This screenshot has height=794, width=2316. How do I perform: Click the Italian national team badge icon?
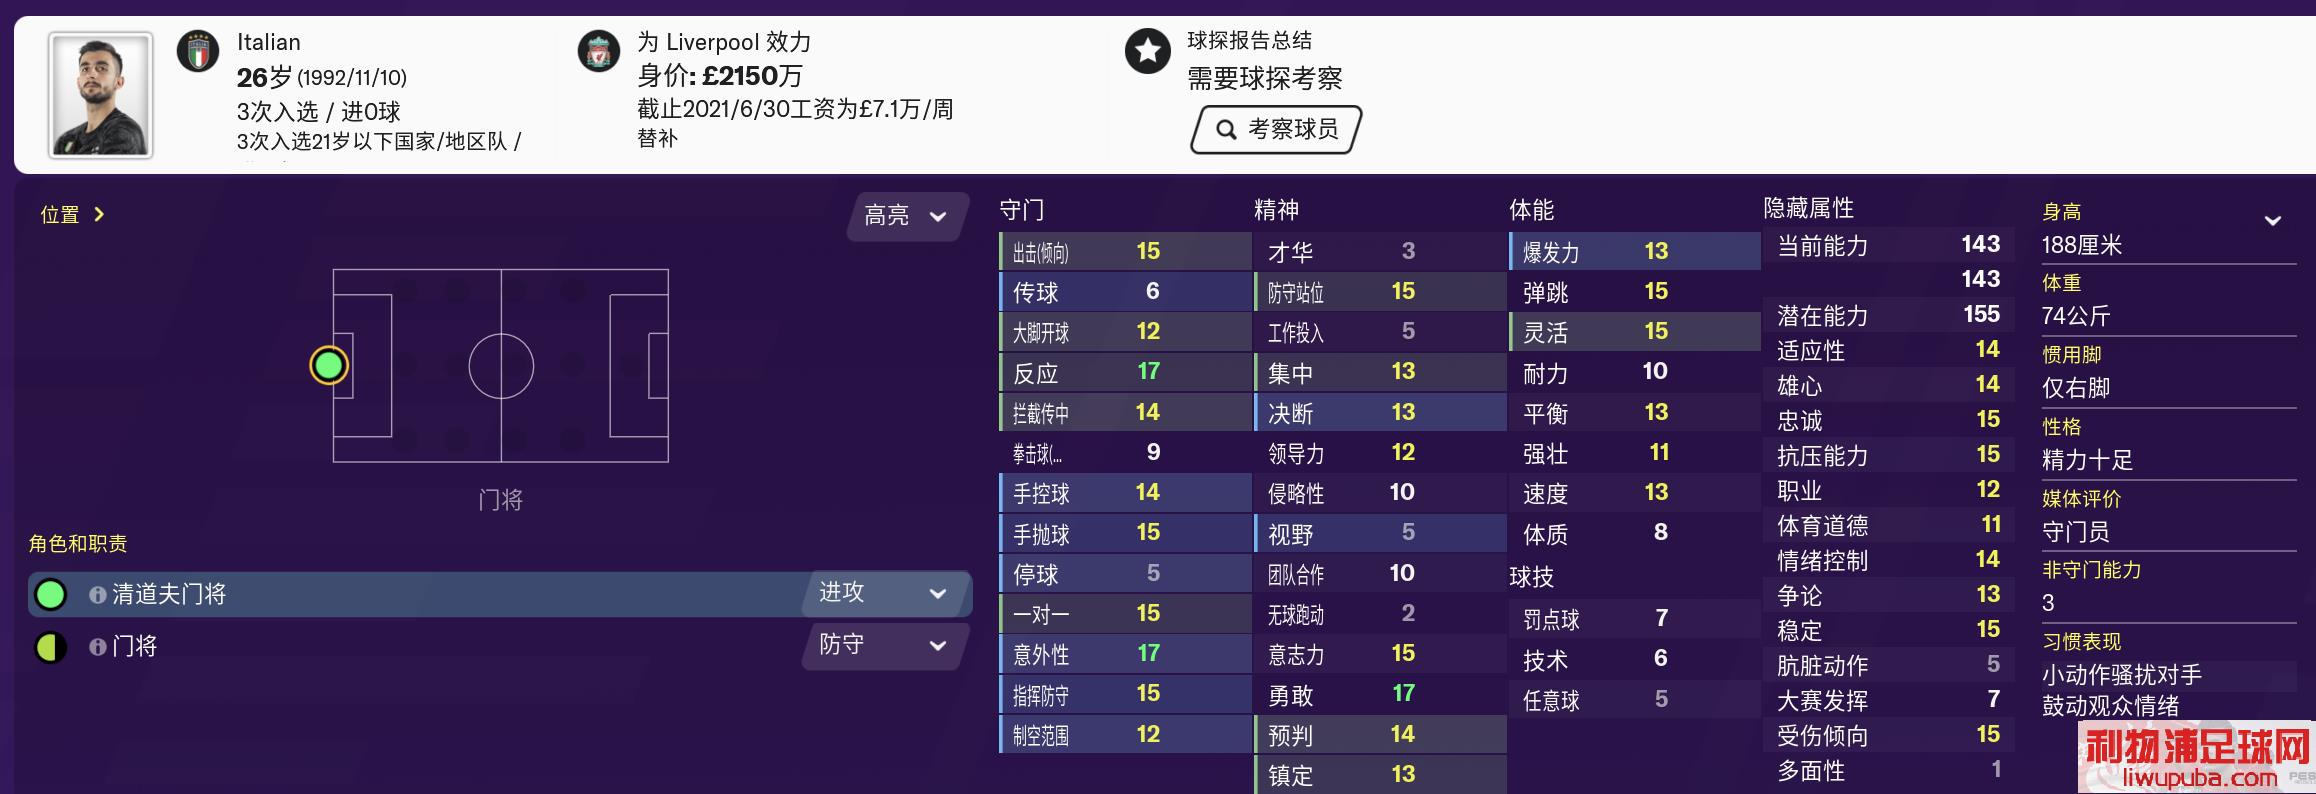point(198,51)
